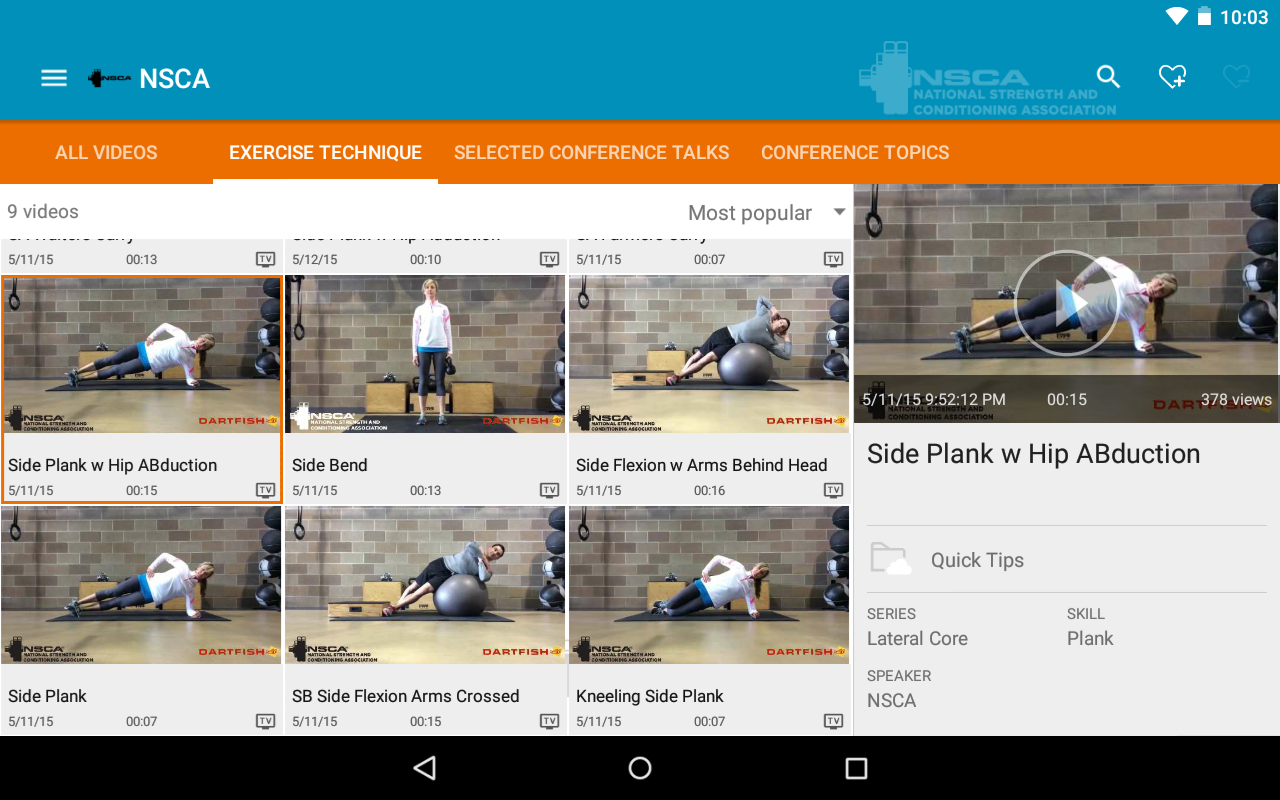Tap the TV cast icon on Side Bend
Image resolution: width=1280 pixels, height=800 pixels.
tap(549, 490)
